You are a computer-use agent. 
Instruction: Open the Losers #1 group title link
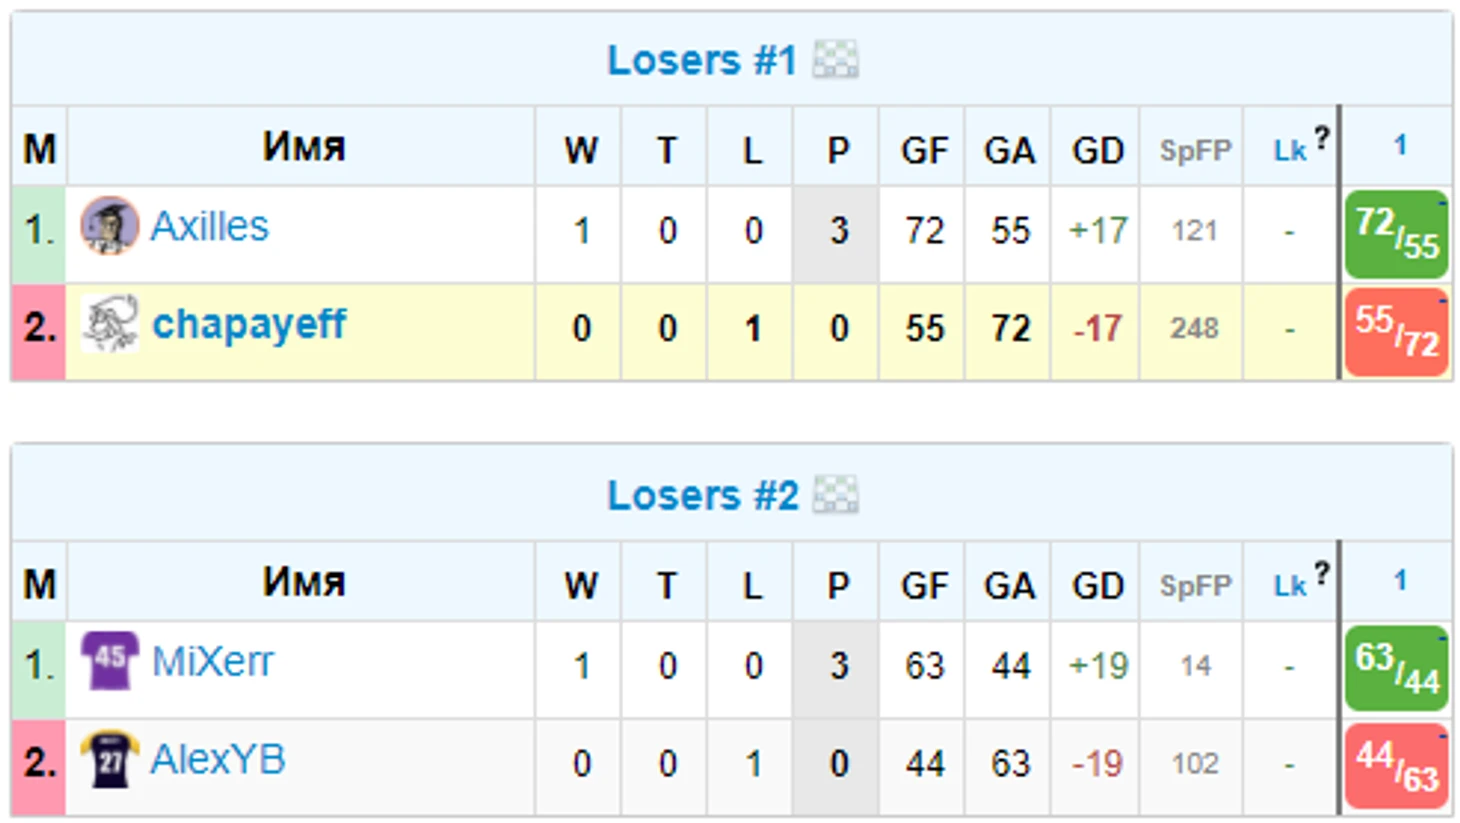[x=702, y=60]
